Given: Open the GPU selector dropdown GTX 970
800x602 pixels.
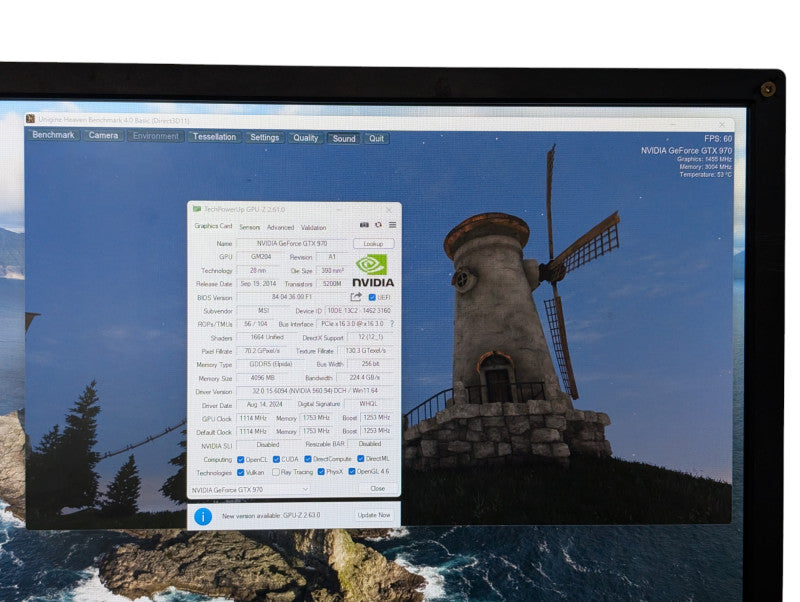Looking at the screenshot, I should (250, 490).
